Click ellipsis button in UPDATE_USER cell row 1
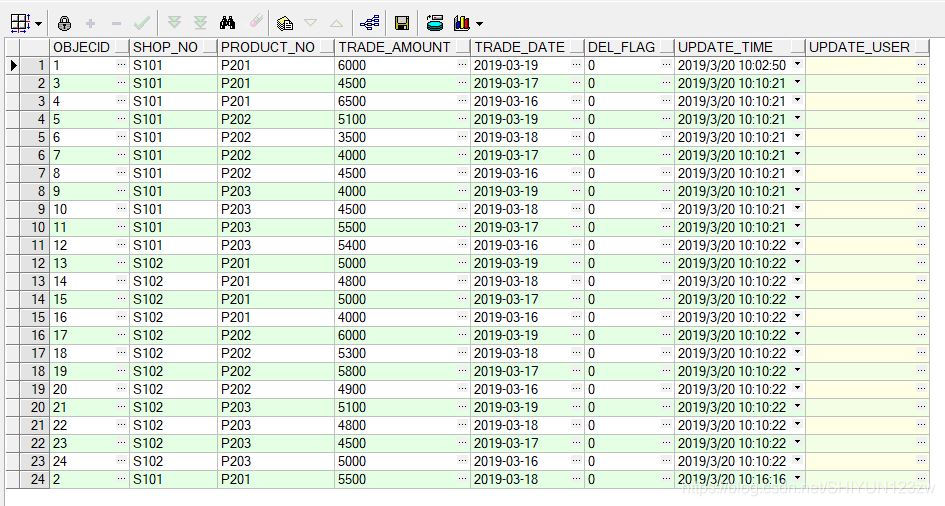This screenshot has height=506, width=945. [x=921, y=64]
